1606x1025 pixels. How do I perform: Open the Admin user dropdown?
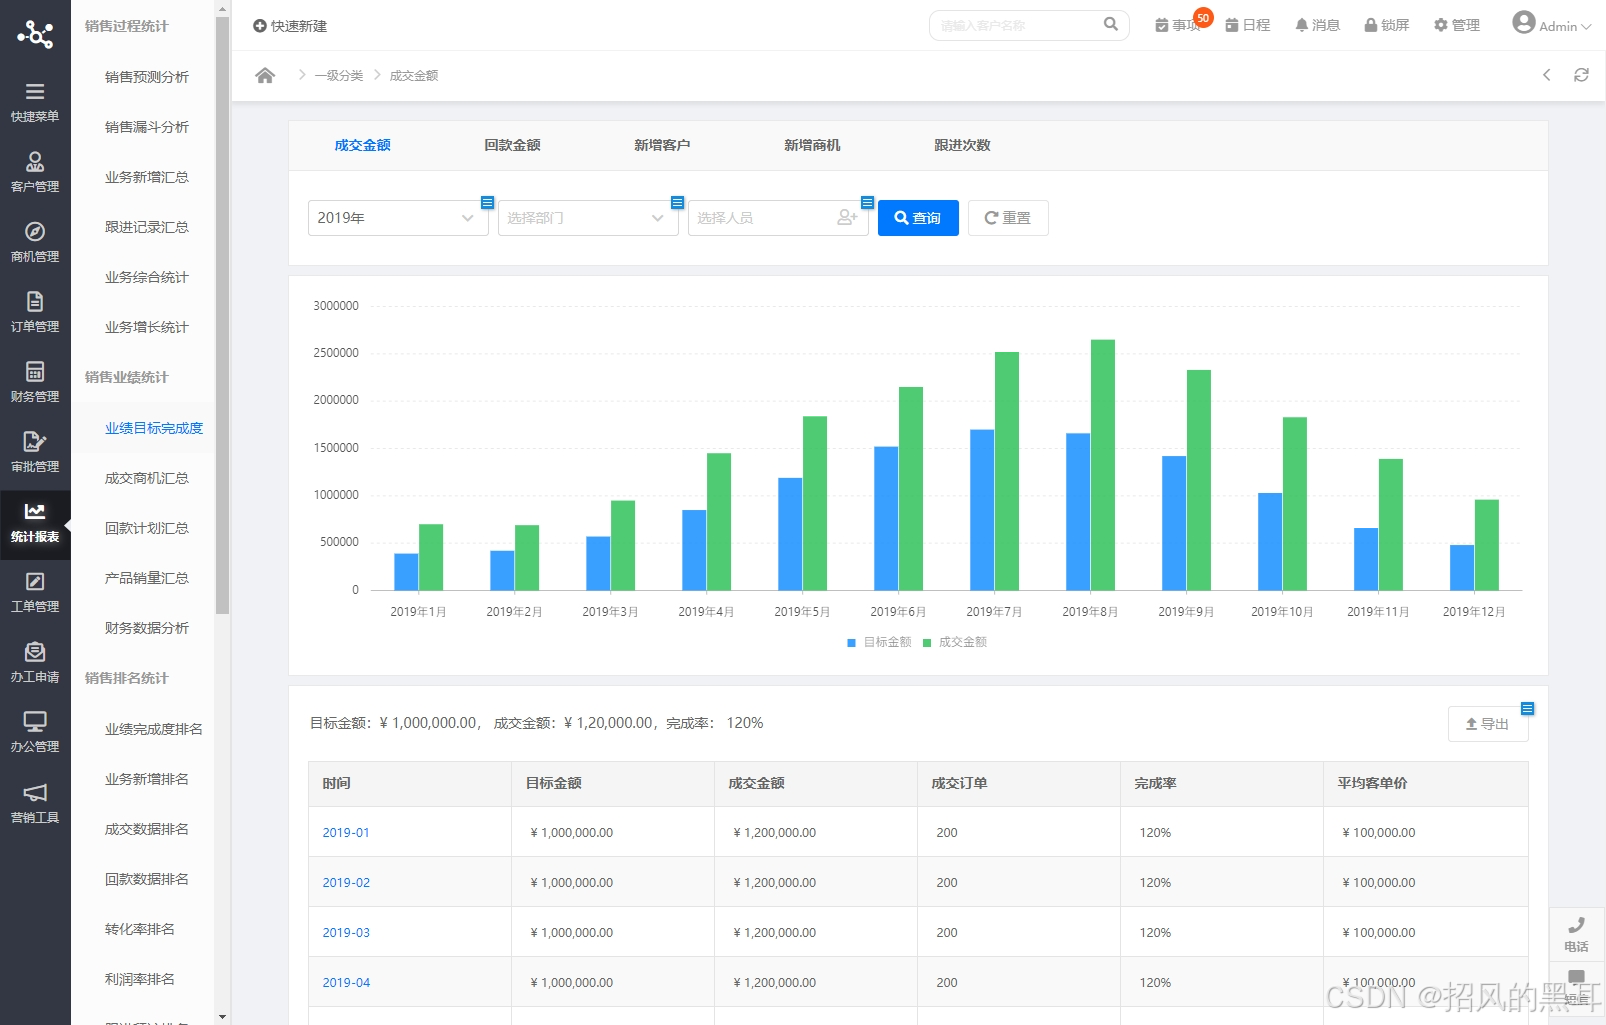(1552, 25)
